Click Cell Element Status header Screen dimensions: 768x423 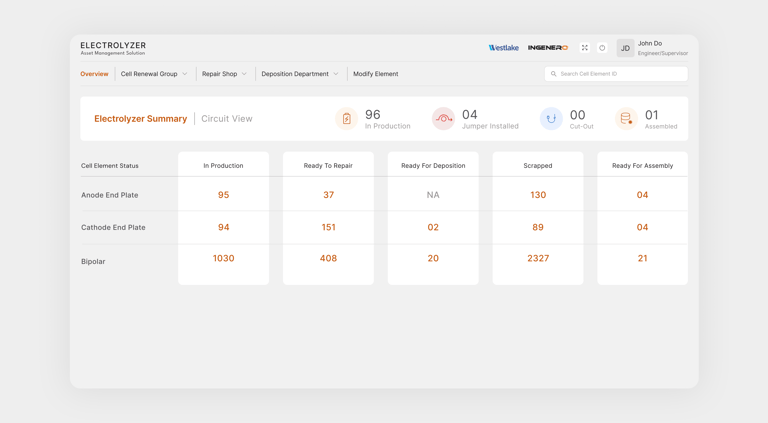pos(110,165)
